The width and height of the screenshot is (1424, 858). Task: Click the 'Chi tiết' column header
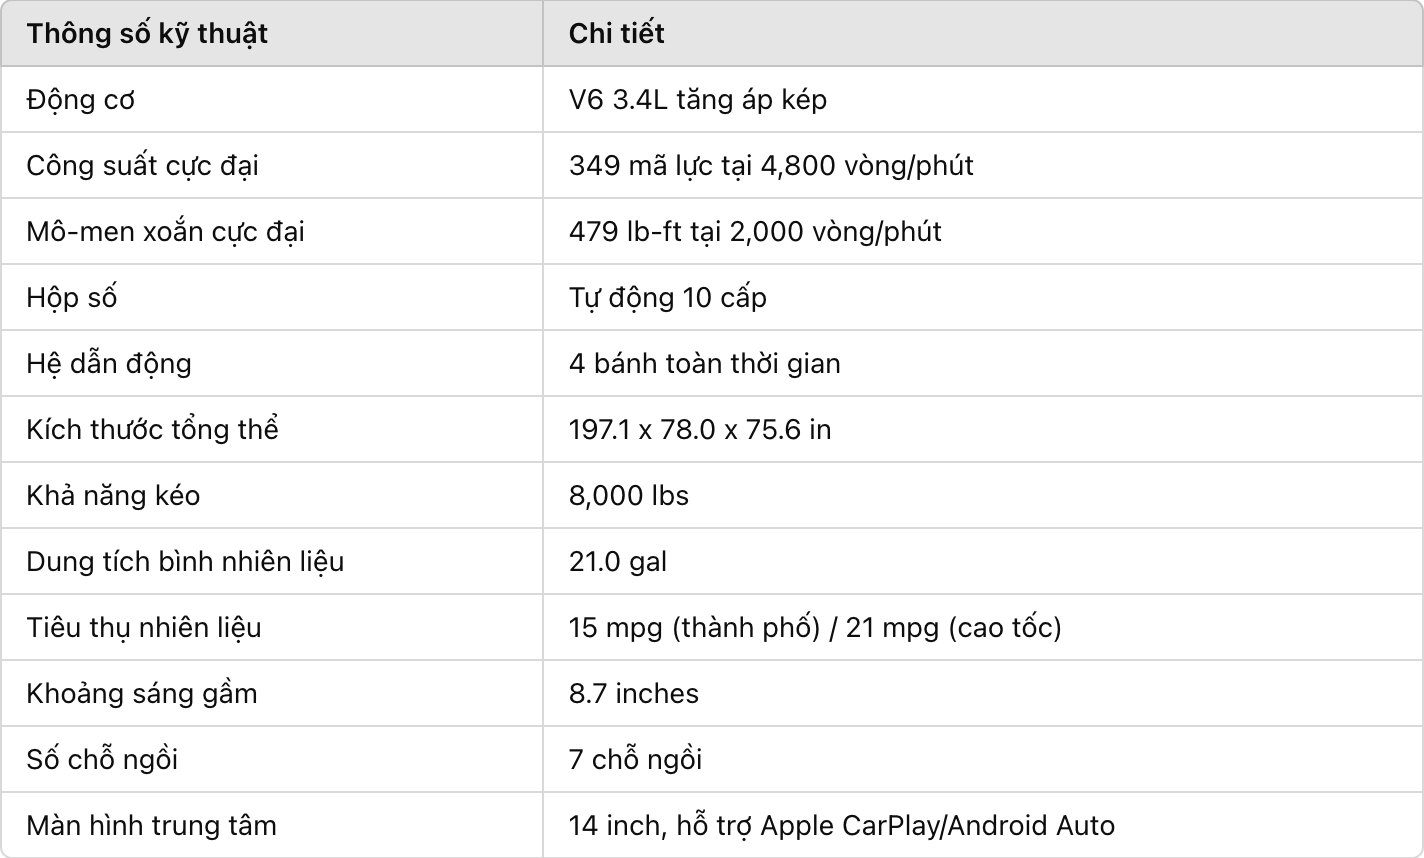coord(617,34)
